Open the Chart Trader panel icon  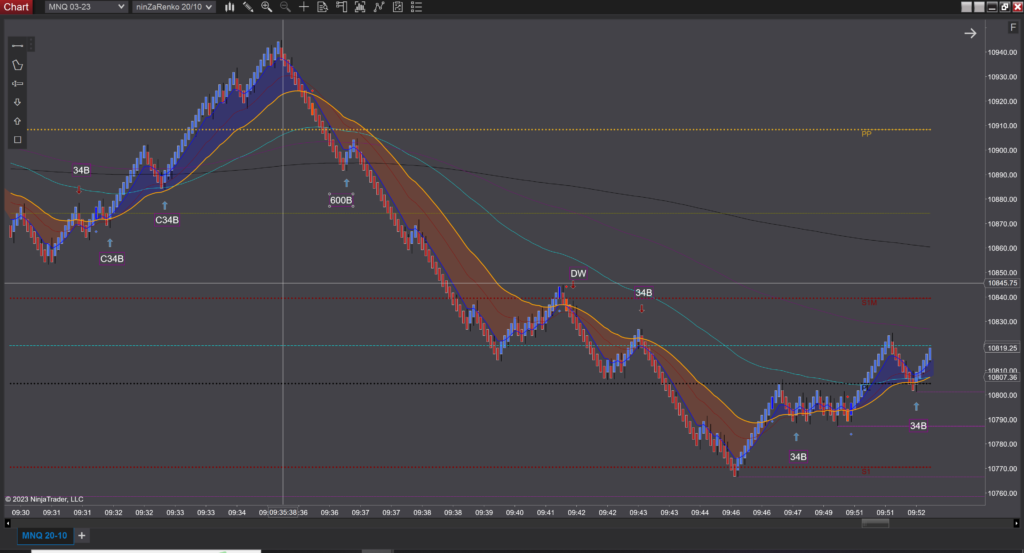(x=342, y=7)
